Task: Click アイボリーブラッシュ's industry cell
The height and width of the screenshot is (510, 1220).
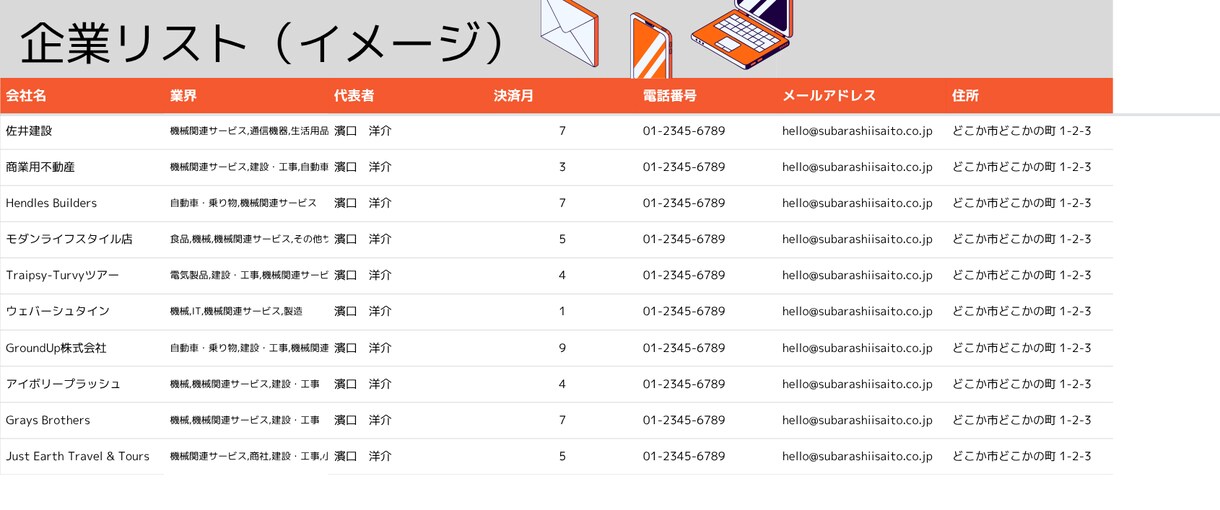Action: (x=245, y=384)
